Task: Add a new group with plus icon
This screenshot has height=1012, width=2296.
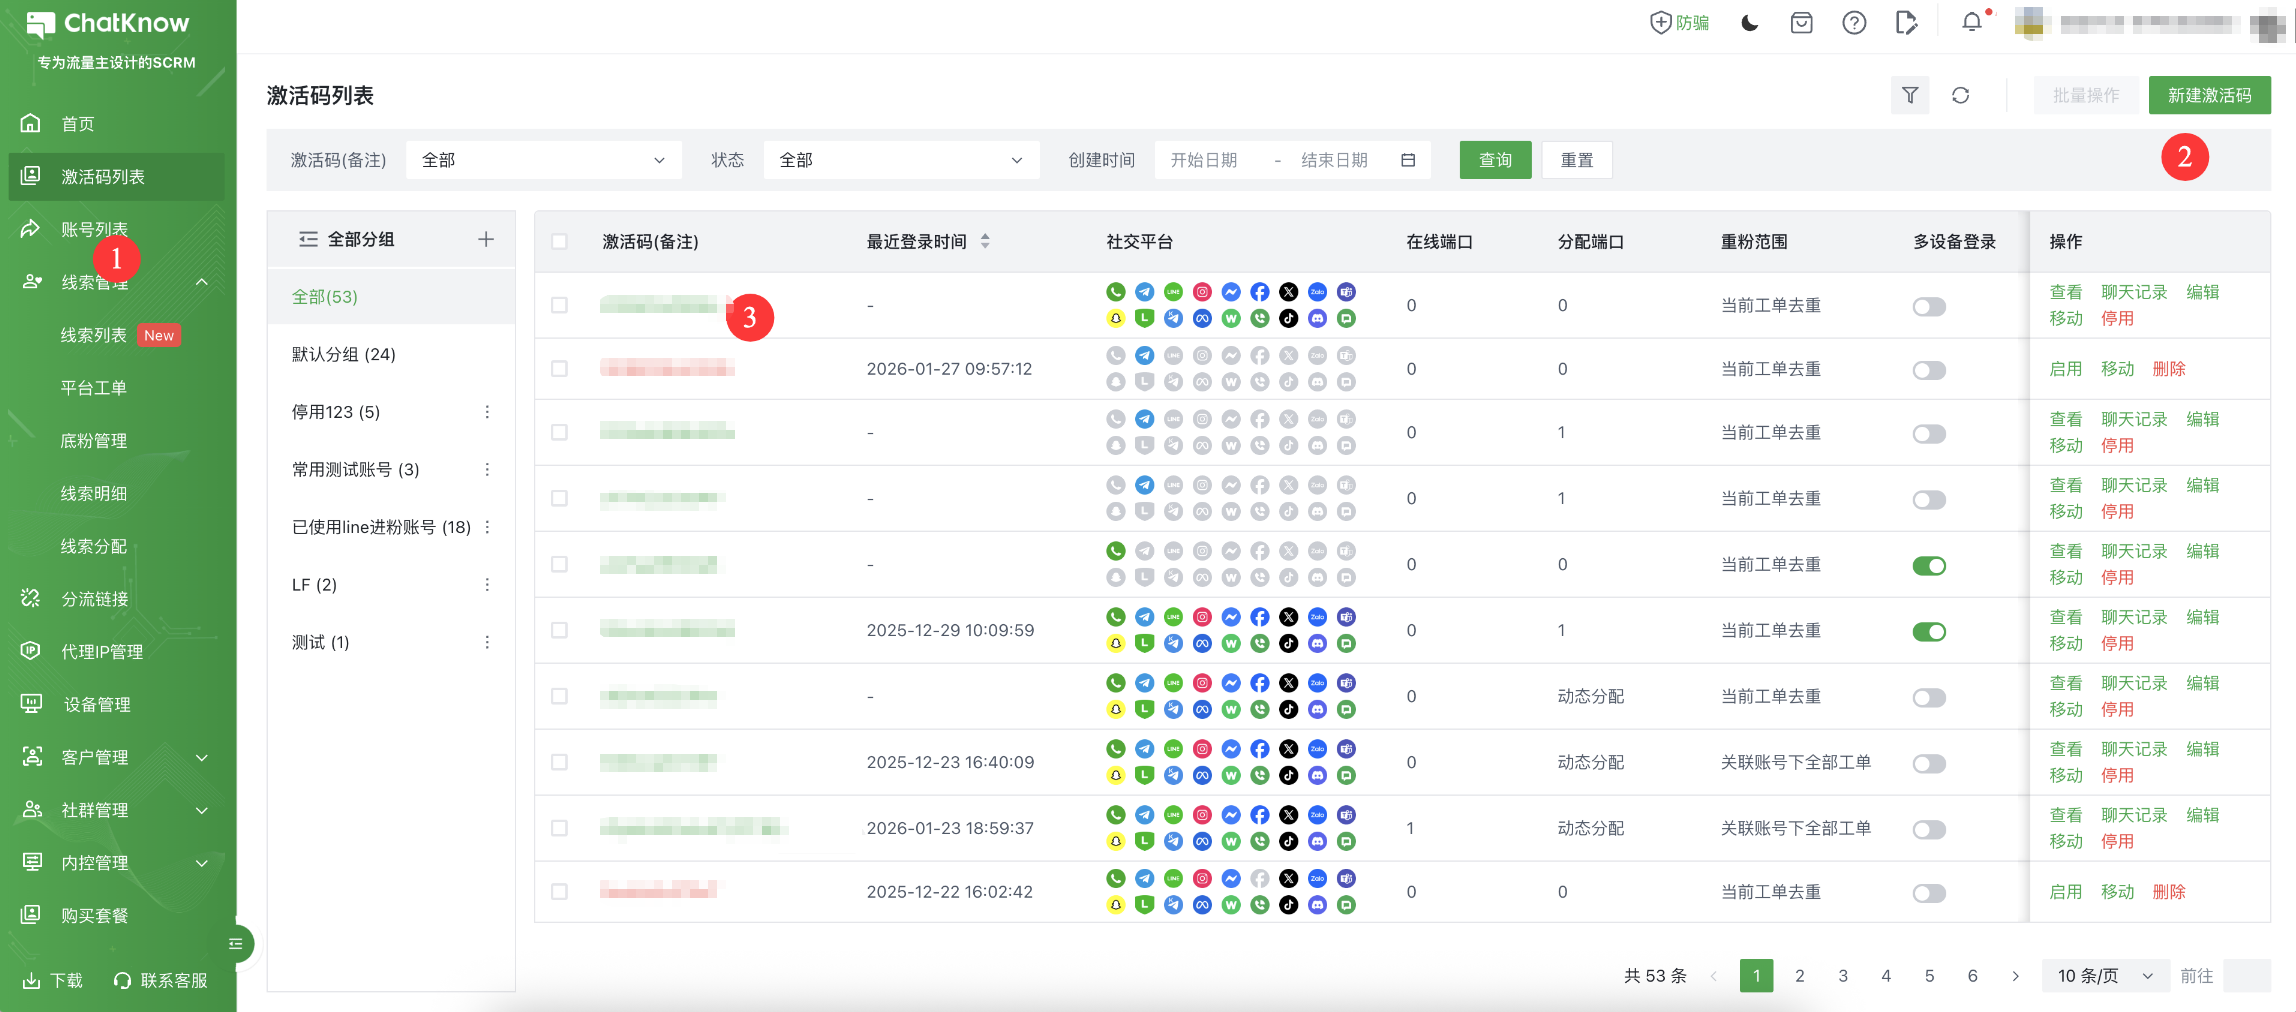Action: [x=486, y=239]
